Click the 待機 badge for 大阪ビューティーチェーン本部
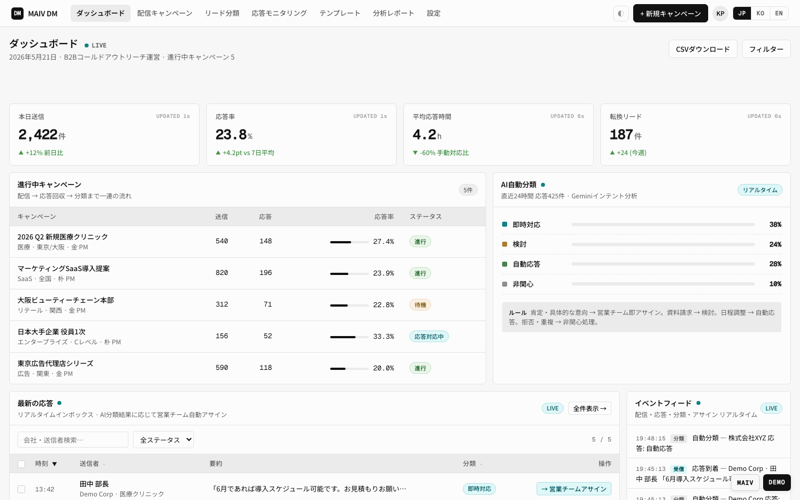 click(x=420, y=305)
